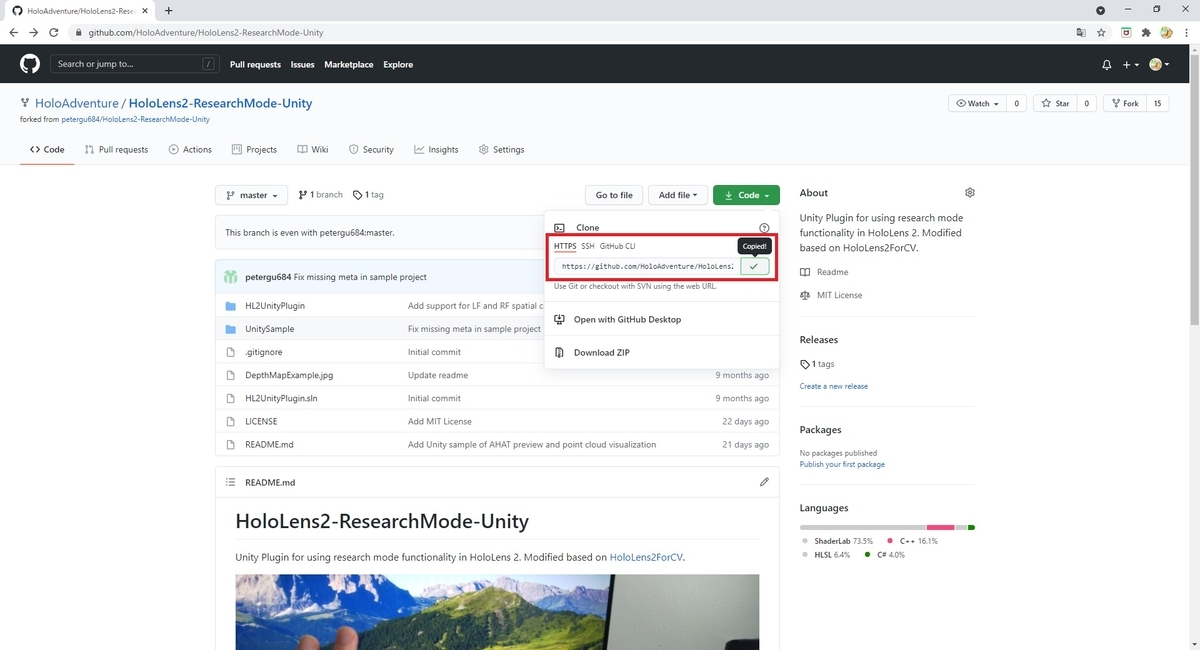This screenshot has width=1200, height=650.
Task: Expand the master branch dropdown
Action: 252,195
